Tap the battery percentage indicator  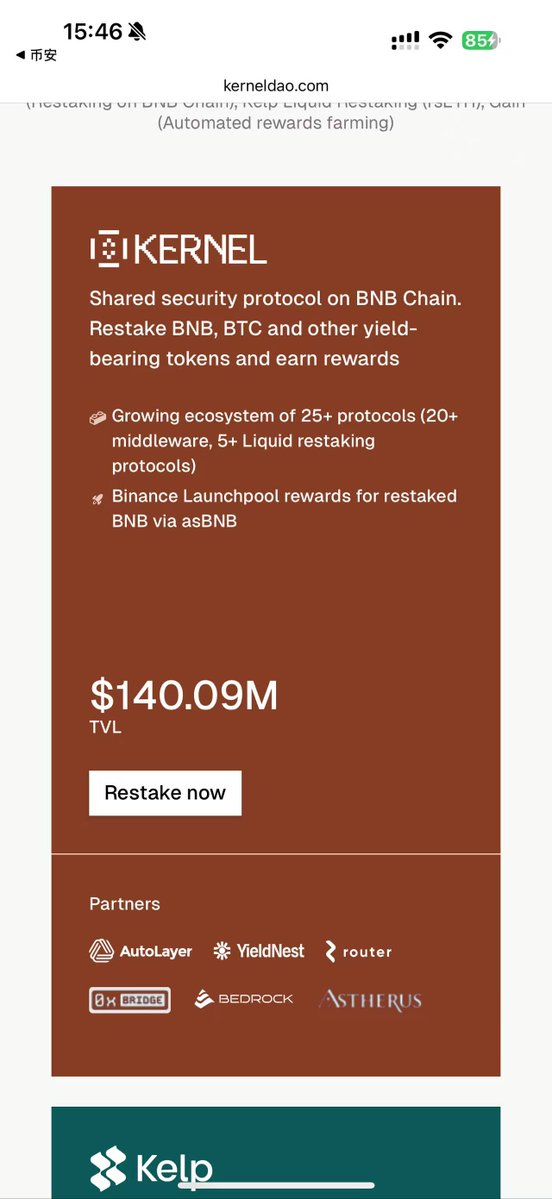(x=480, y=40)
